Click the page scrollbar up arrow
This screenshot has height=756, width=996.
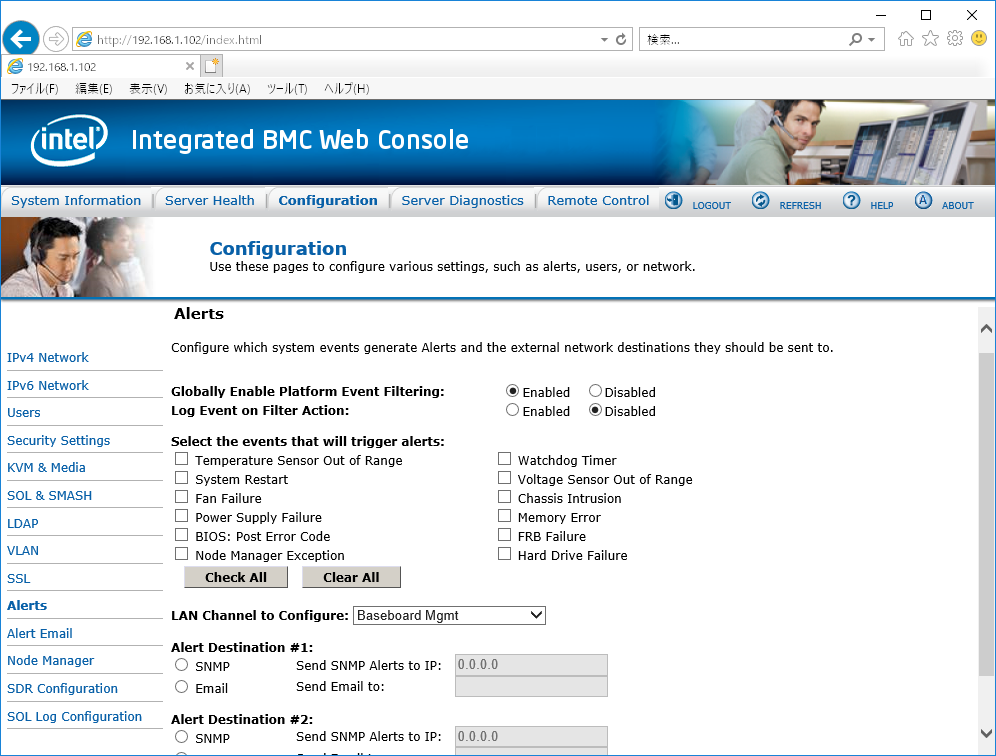pyautogui.click(x=986, y=328)
